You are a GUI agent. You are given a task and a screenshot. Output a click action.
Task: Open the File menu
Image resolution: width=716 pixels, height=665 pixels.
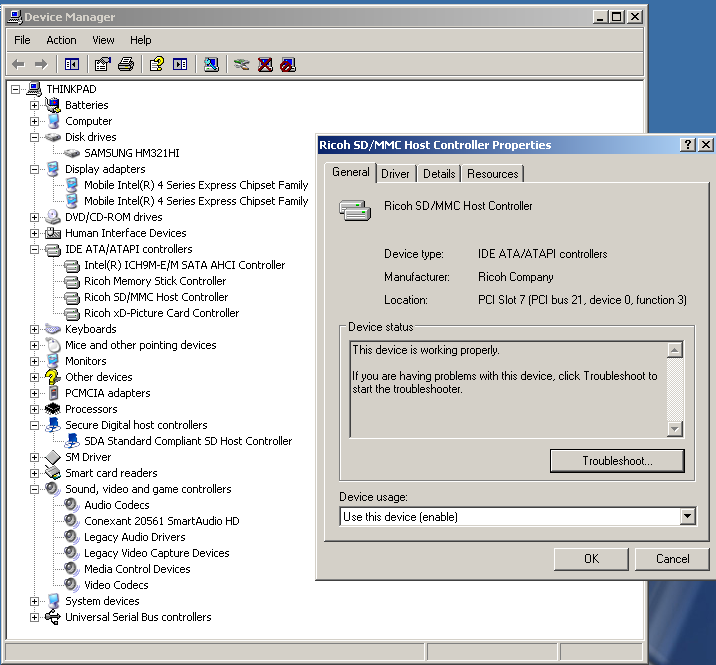point(22,40)
